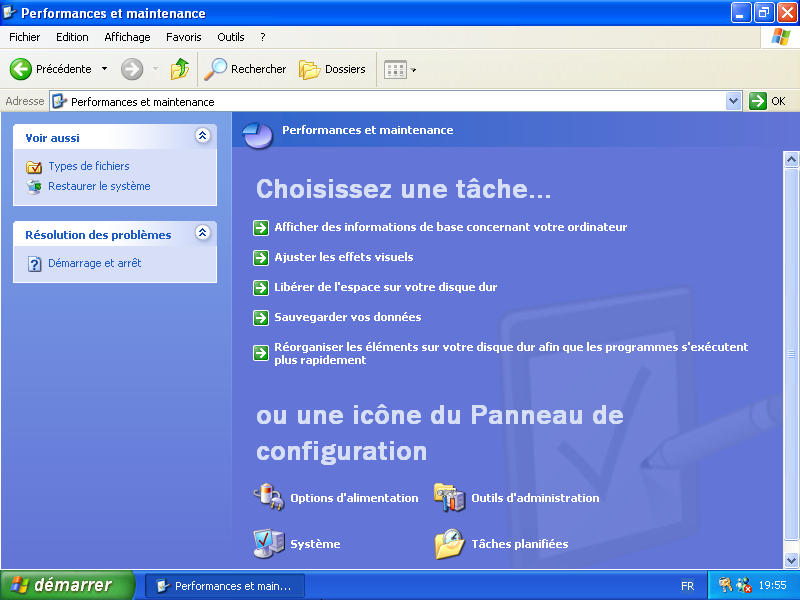This screenshot has width=800, height=600.
Task: Open the ? help menu
Action: click(263, 37)
